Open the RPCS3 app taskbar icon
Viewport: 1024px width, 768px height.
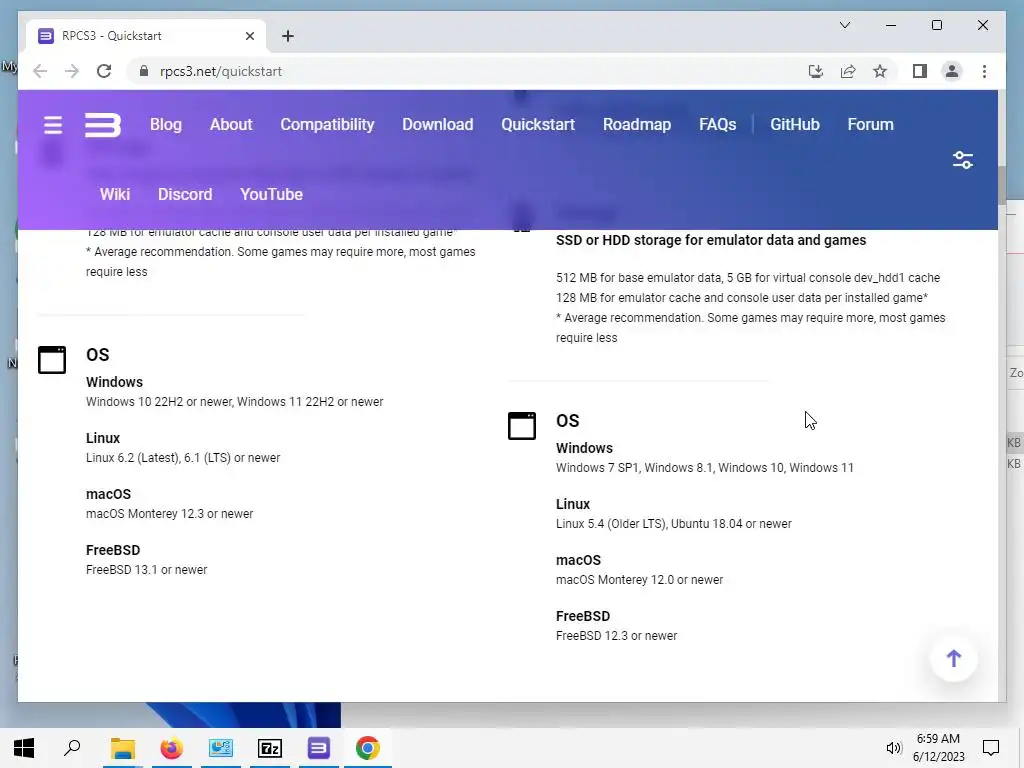(x=319, y=748)
